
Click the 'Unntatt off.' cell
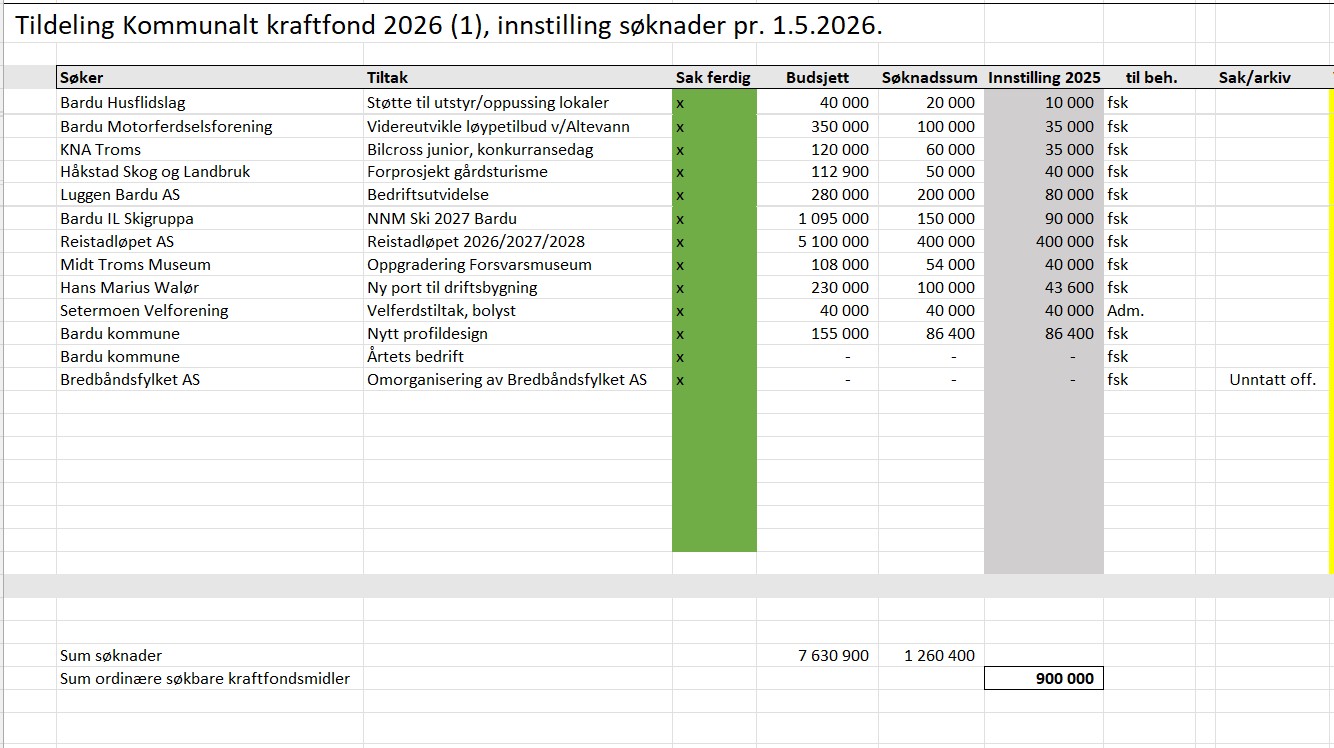point(1273,379)
